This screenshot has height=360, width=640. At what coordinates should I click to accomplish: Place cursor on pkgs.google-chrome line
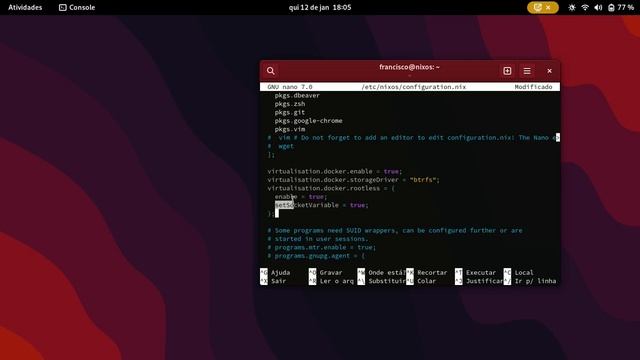click(x=309, y=121)
